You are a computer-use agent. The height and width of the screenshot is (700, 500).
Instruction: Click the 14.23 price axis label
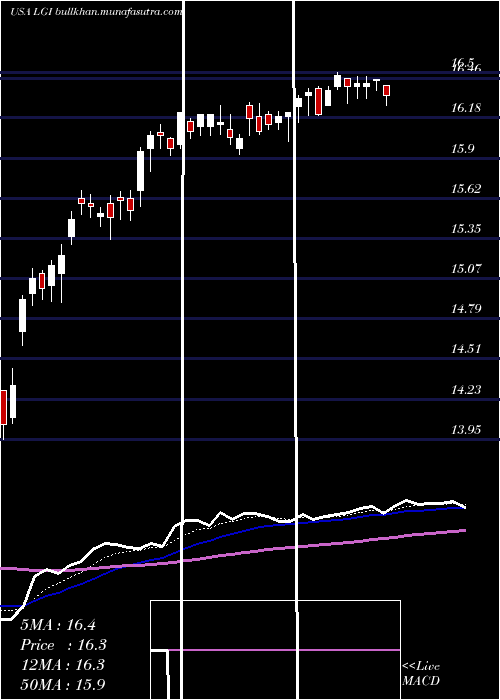[x=466, y=390]
